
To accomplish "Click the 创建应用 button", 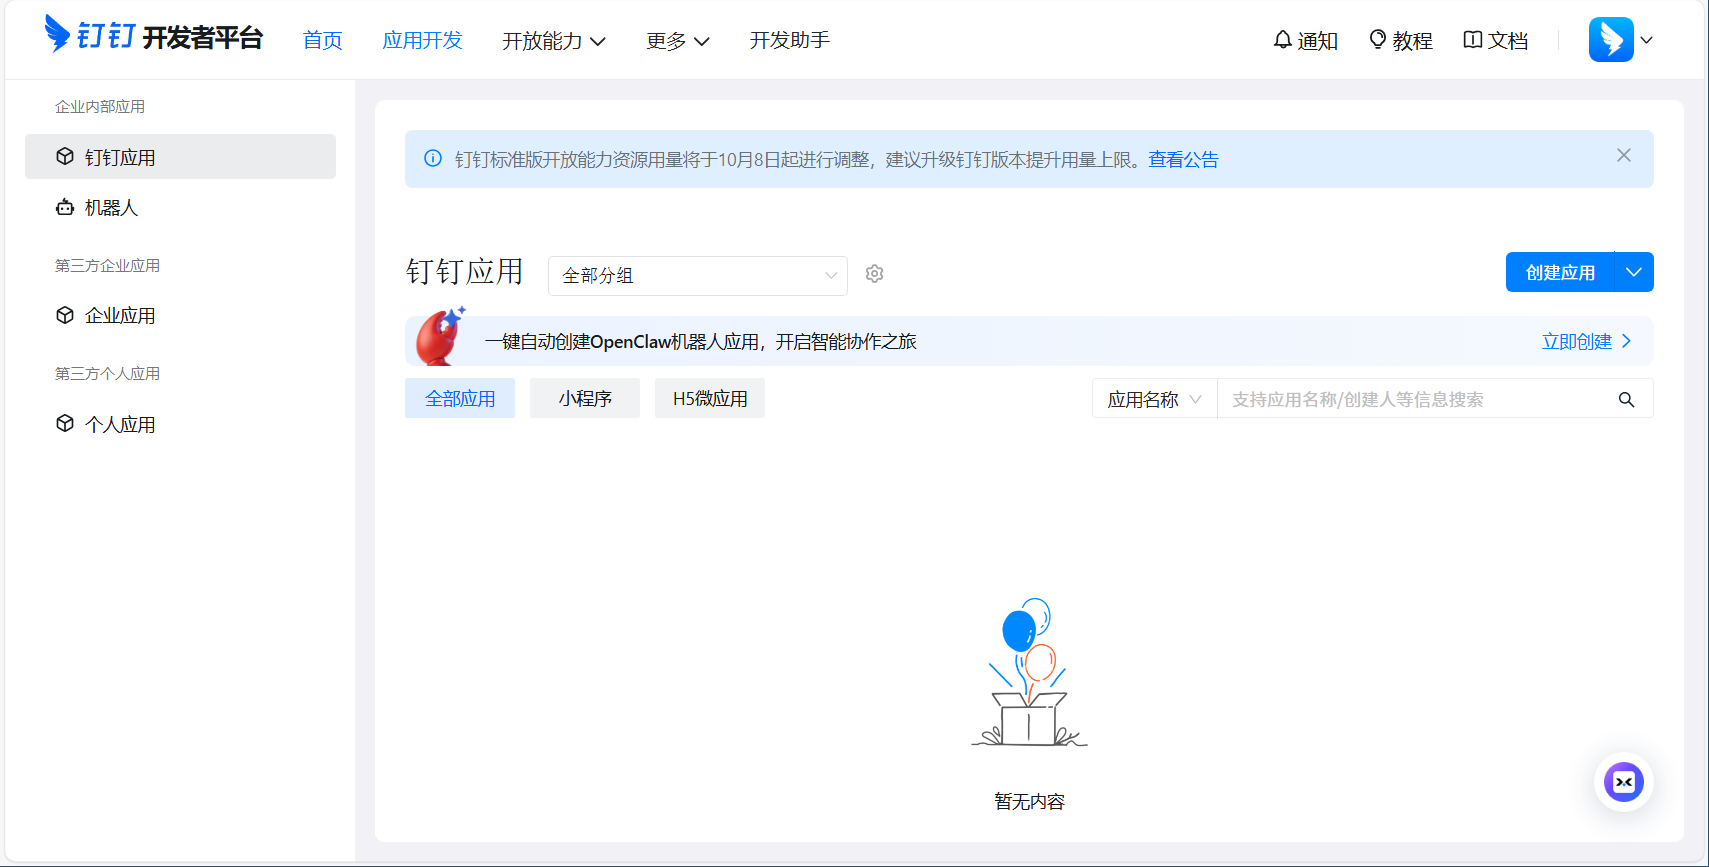I will (x=1559, y=272).
